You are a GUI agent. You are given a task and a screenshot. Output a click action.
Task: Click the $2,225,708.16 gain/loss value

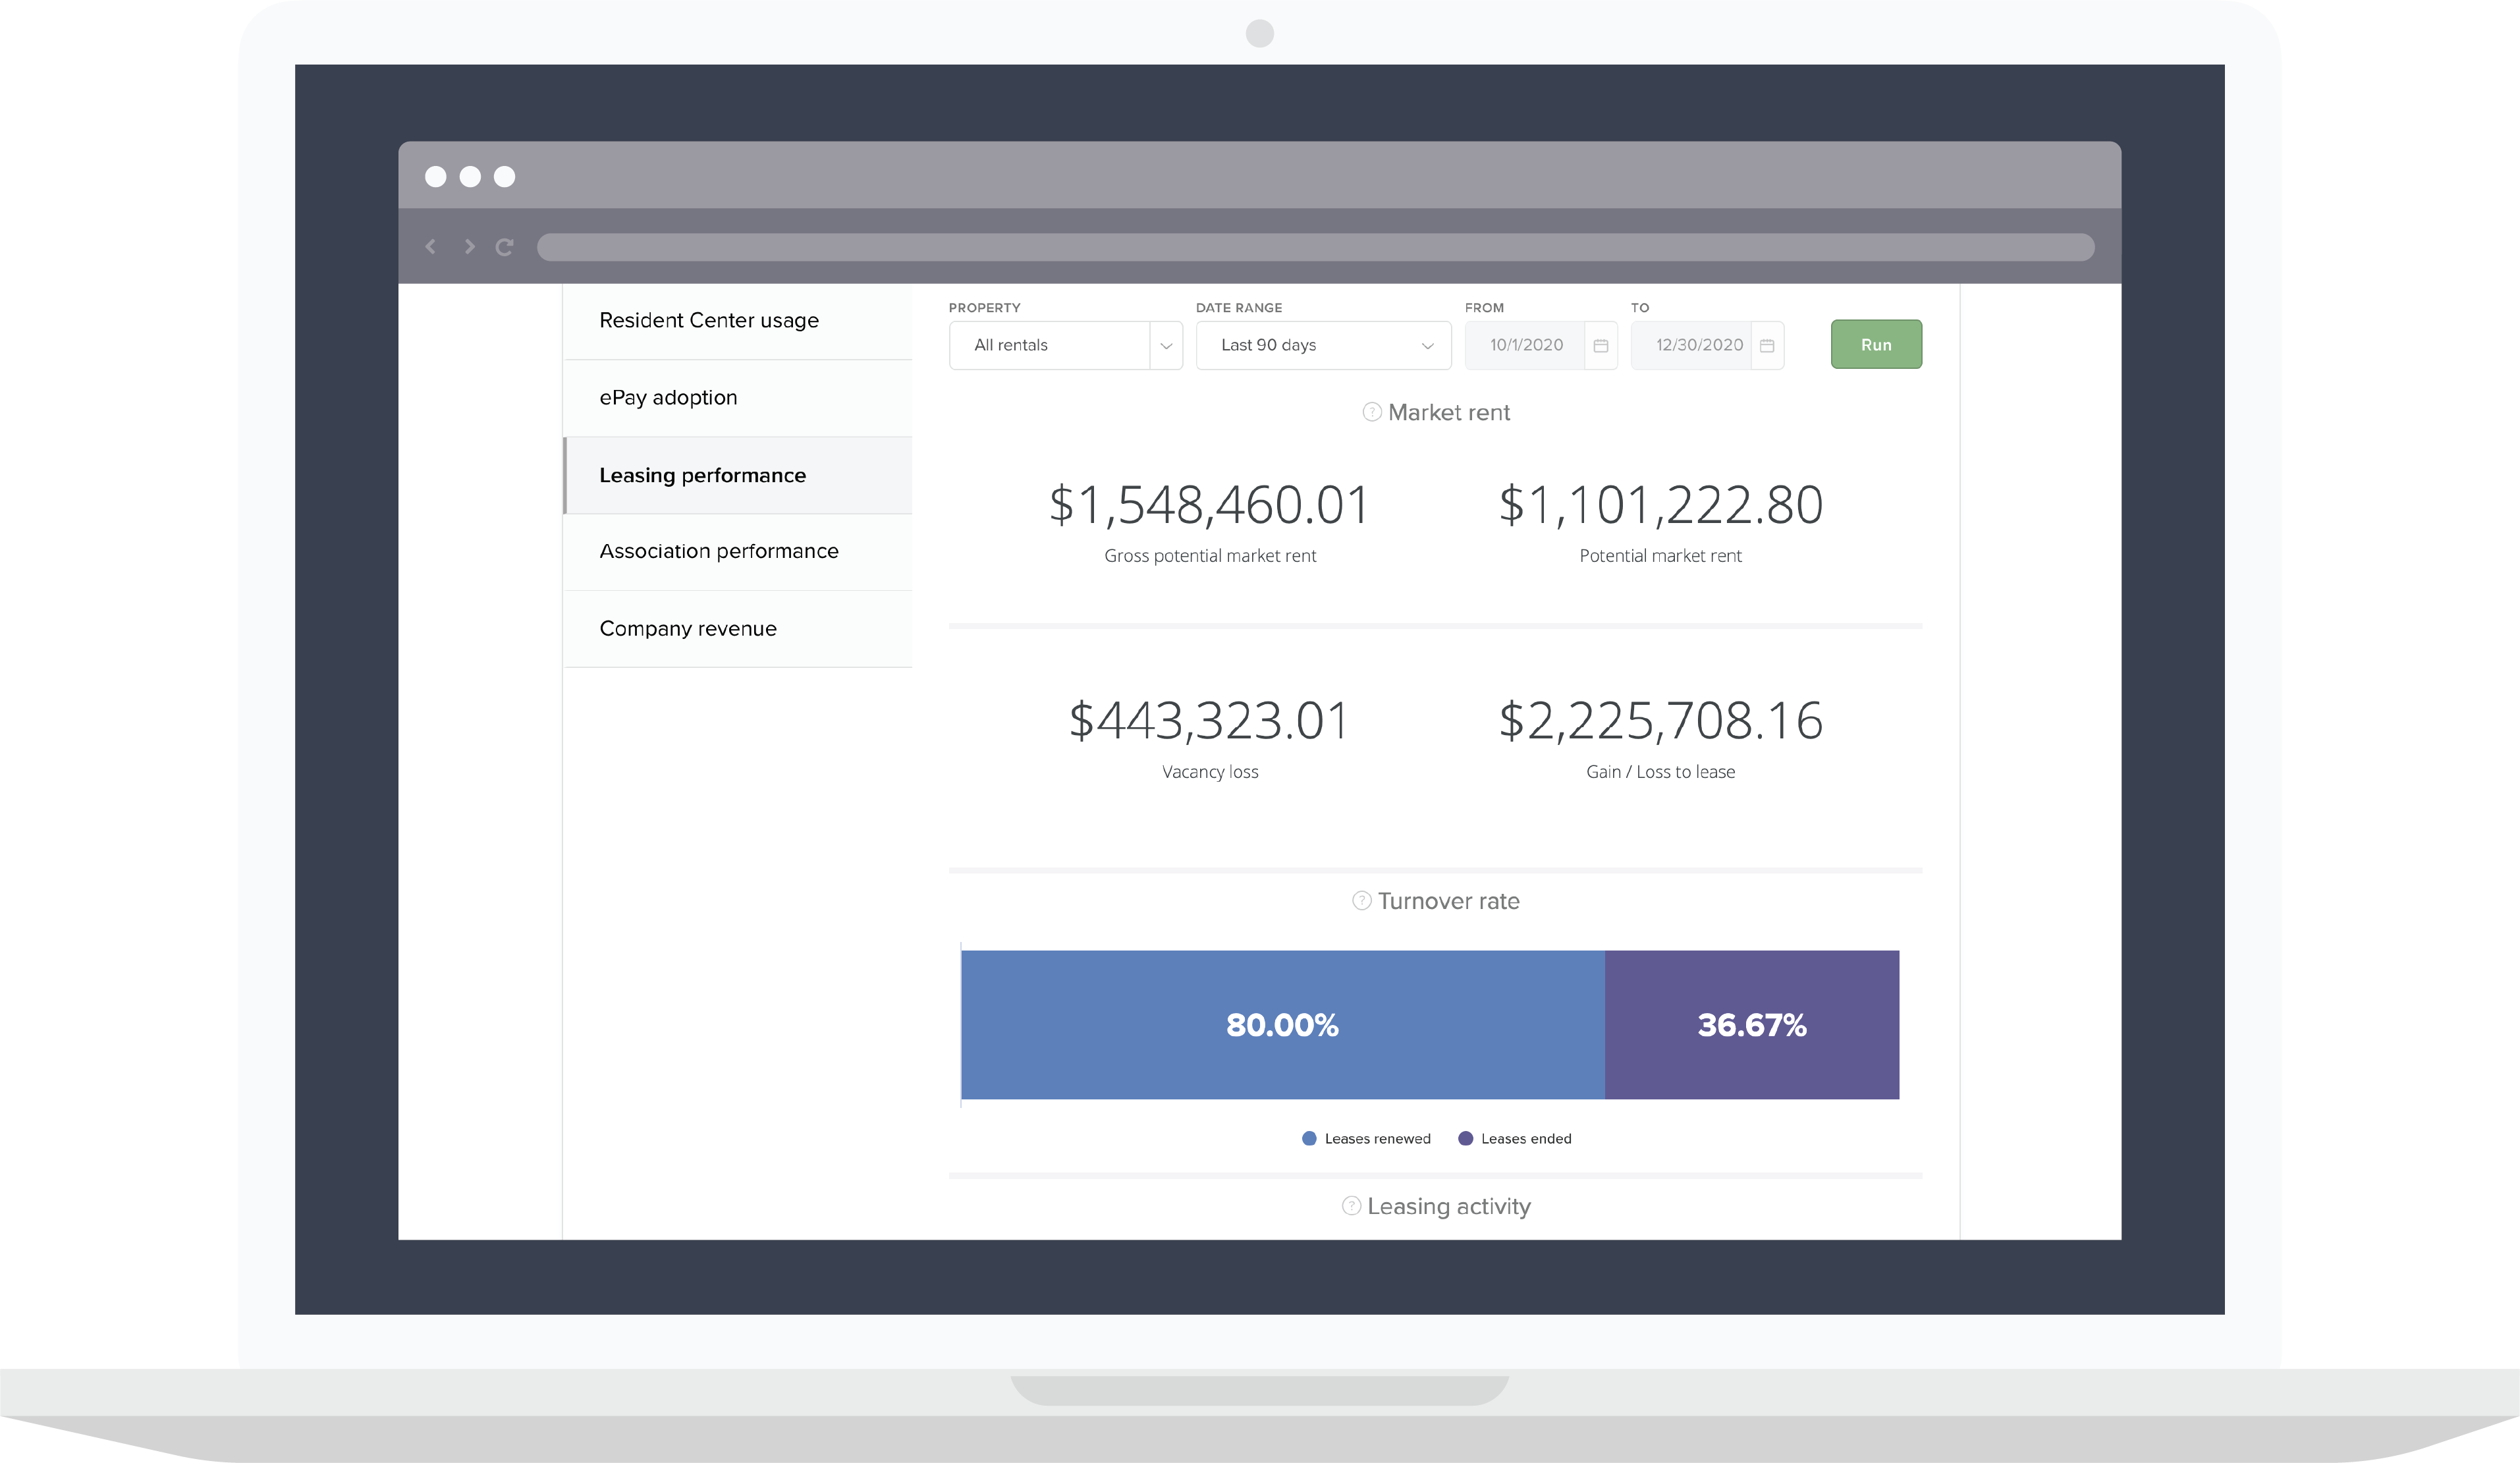pos(1660,721)
